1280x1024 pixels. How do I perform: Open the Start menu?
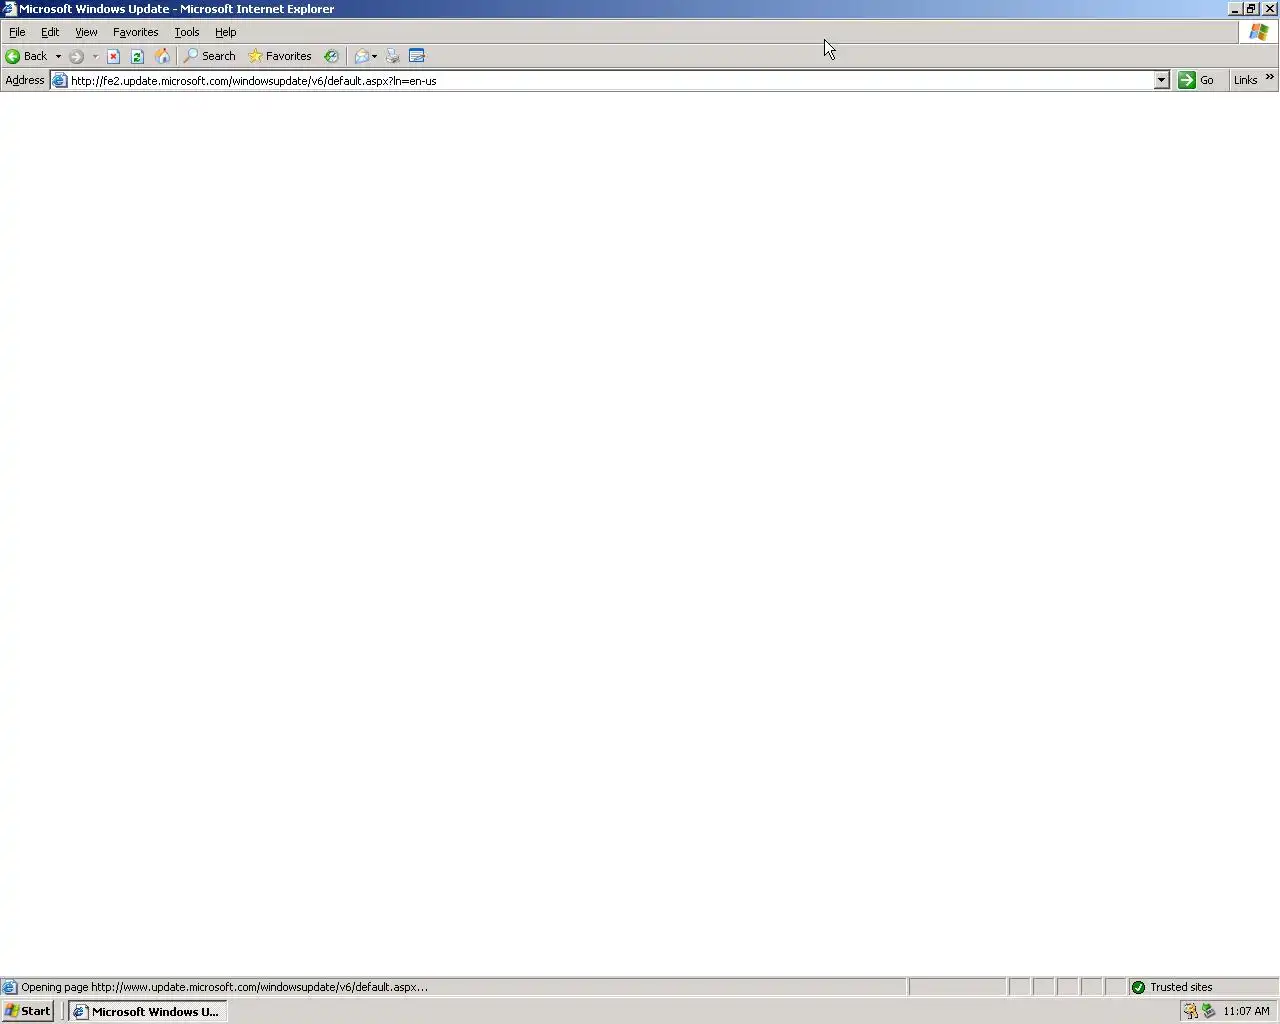point(28,1011)
